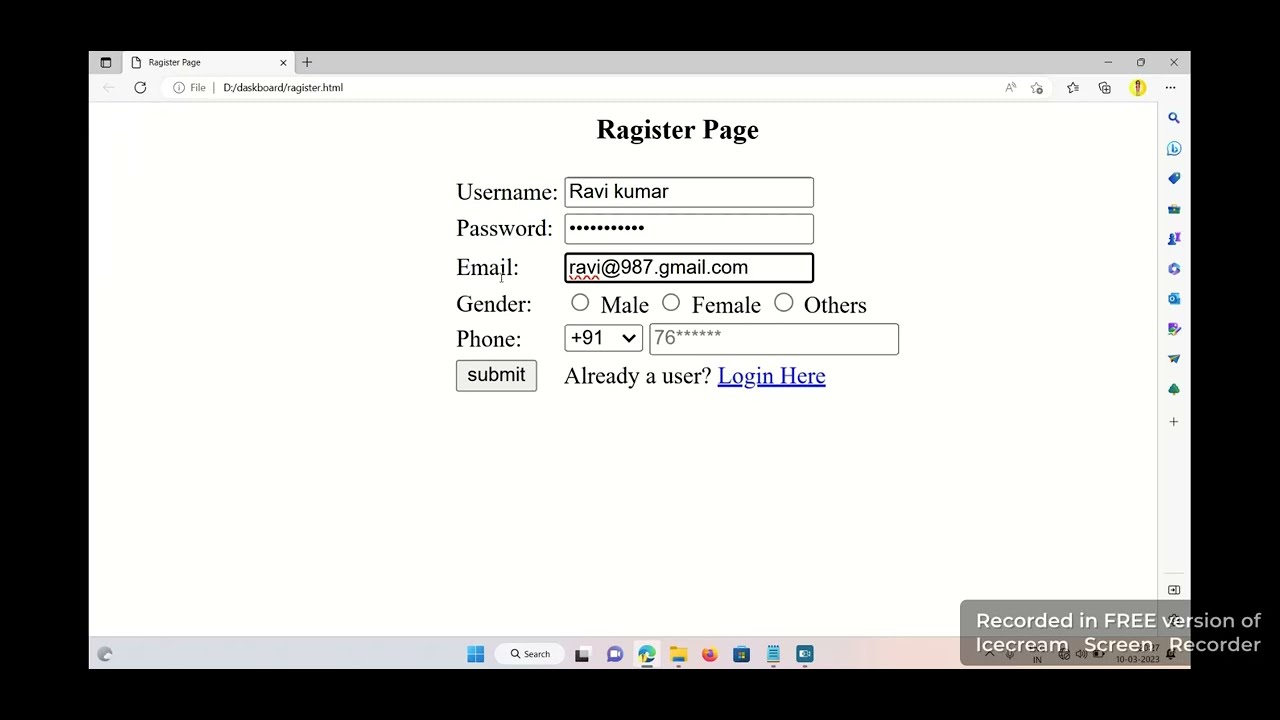Image resolution: width=1280 pixels, height=720 pixels.
Task: Open Microsoft 365 sidebar icon
Action: [1174, 268]
